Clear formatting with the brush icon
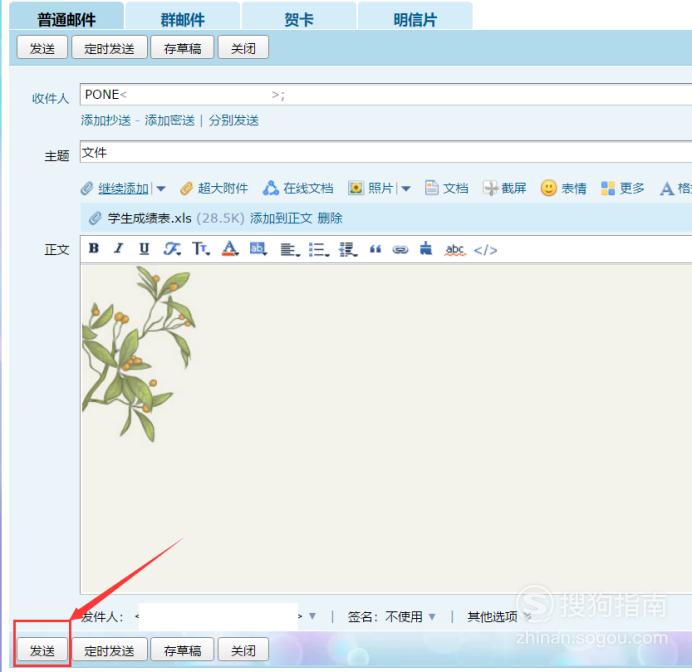 click(x=426, y=249)
